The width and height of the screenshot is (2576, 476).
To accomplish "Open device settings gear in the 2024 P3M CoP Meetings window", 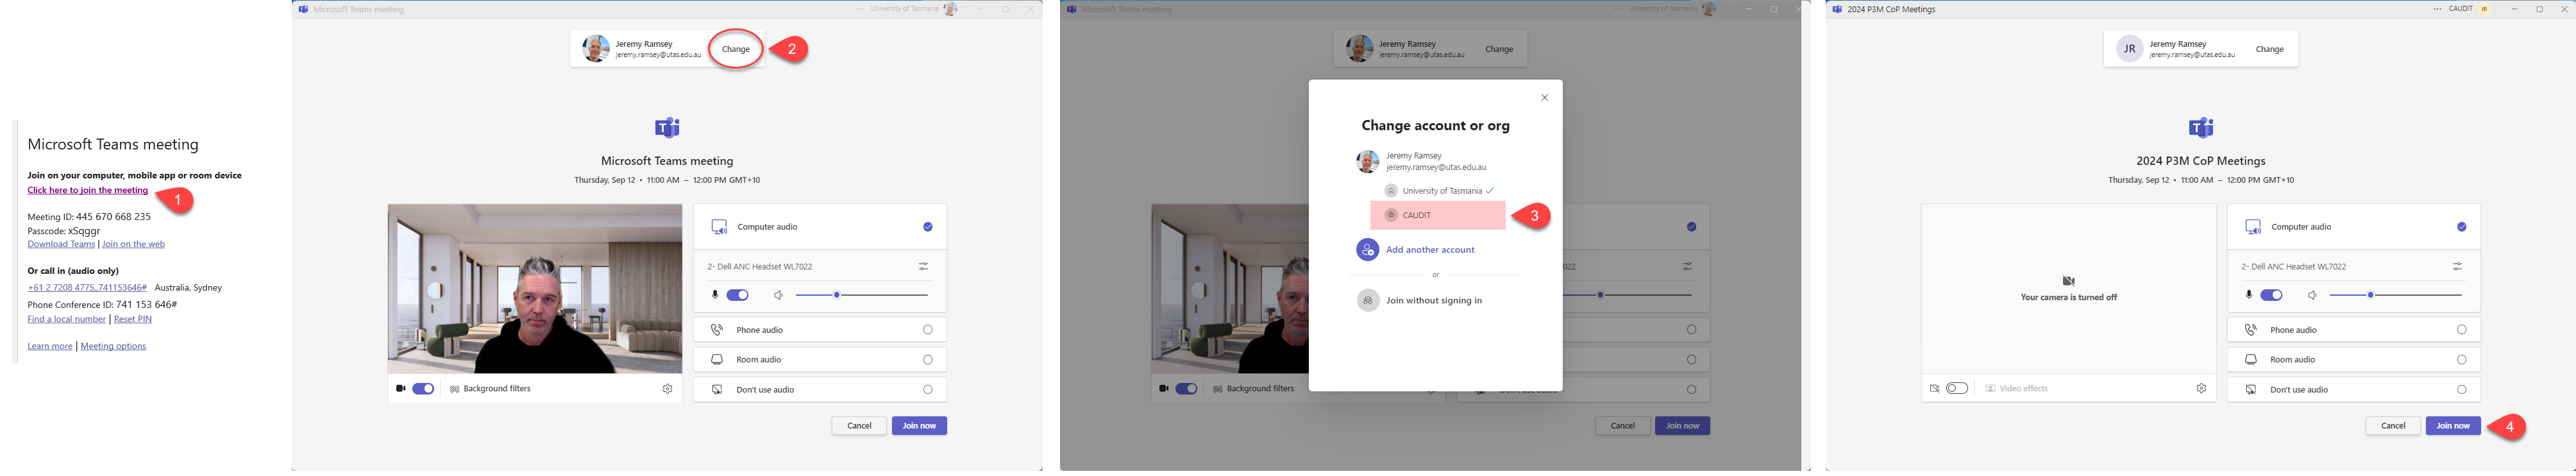I will pos(2202,389).
